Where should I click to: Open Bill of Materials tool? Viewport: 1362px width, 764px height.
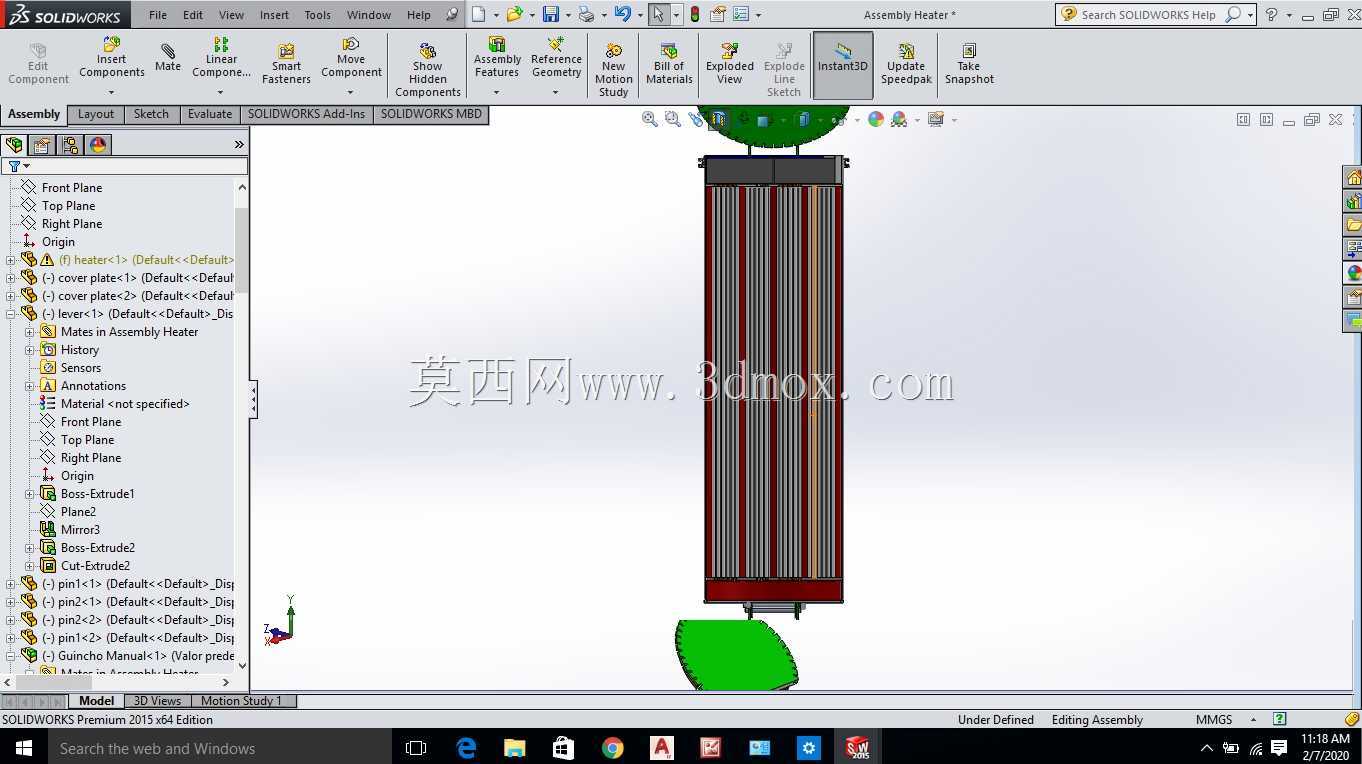click(669, 65)
